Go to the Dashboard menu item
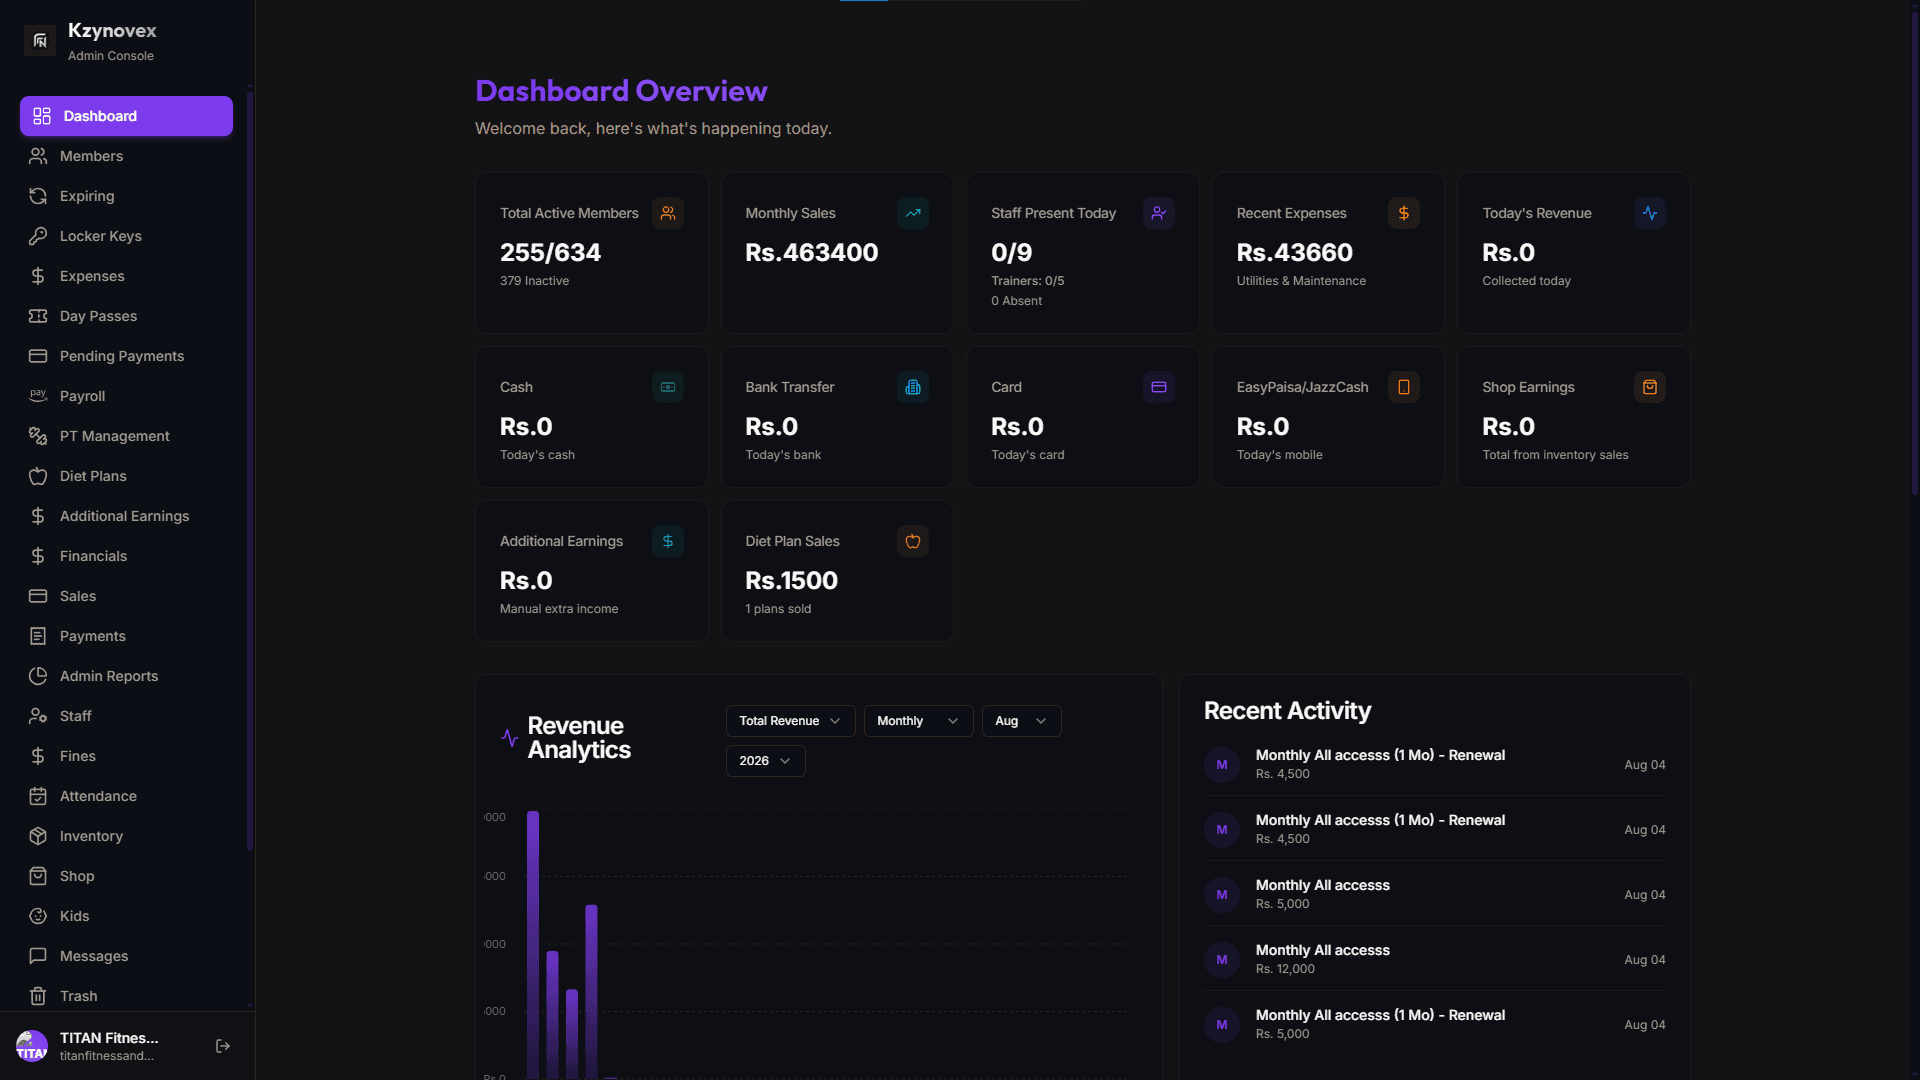The image size is (1920, 1080). pos(126,116)
